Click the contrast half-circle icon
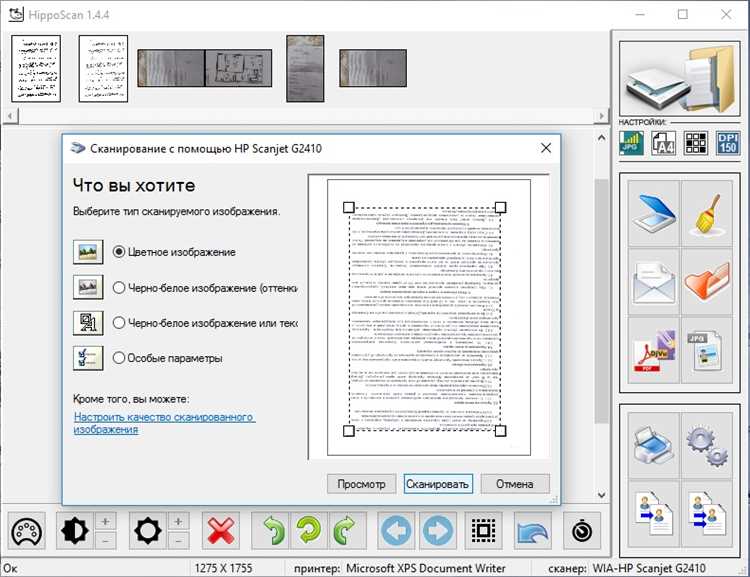Viewport: 750px width, 577px height. pyautogui.click(x=75, y=531)
